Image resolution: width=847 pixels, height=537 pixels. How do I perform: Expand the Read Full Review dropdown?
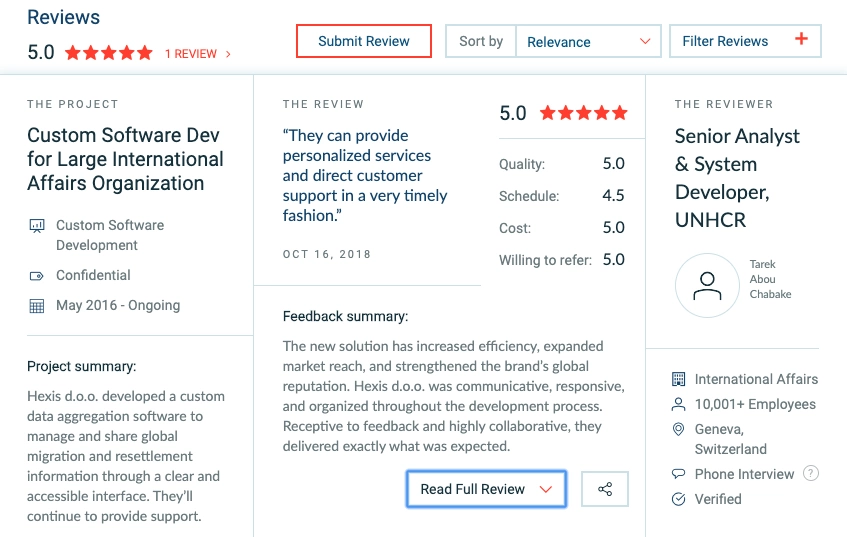pyautogui.click(x=486, y=489)
